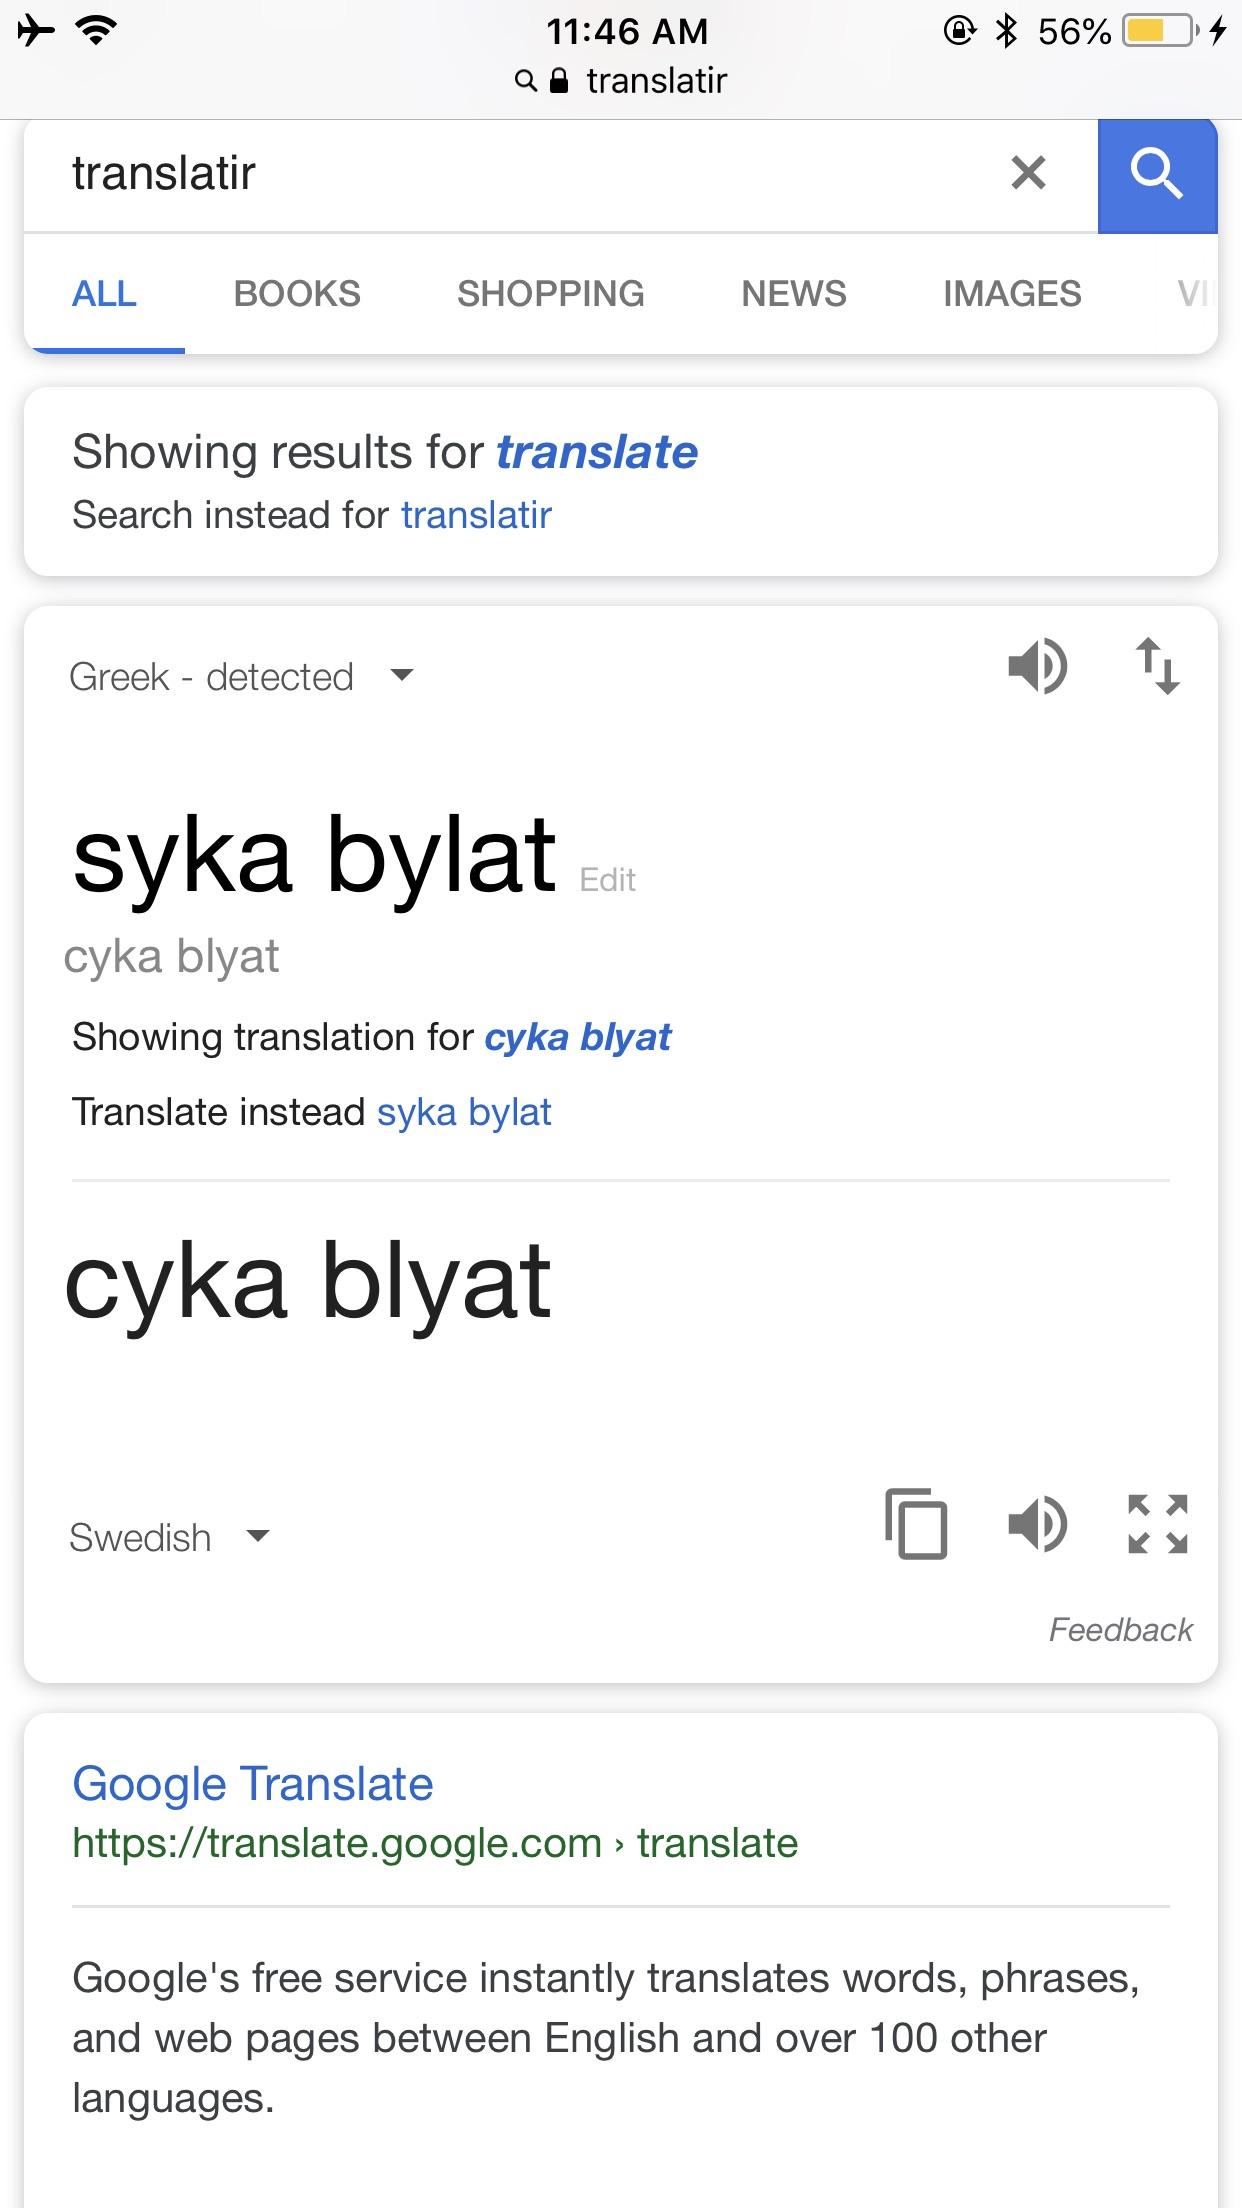Search instead for translatir

point(476,515)
